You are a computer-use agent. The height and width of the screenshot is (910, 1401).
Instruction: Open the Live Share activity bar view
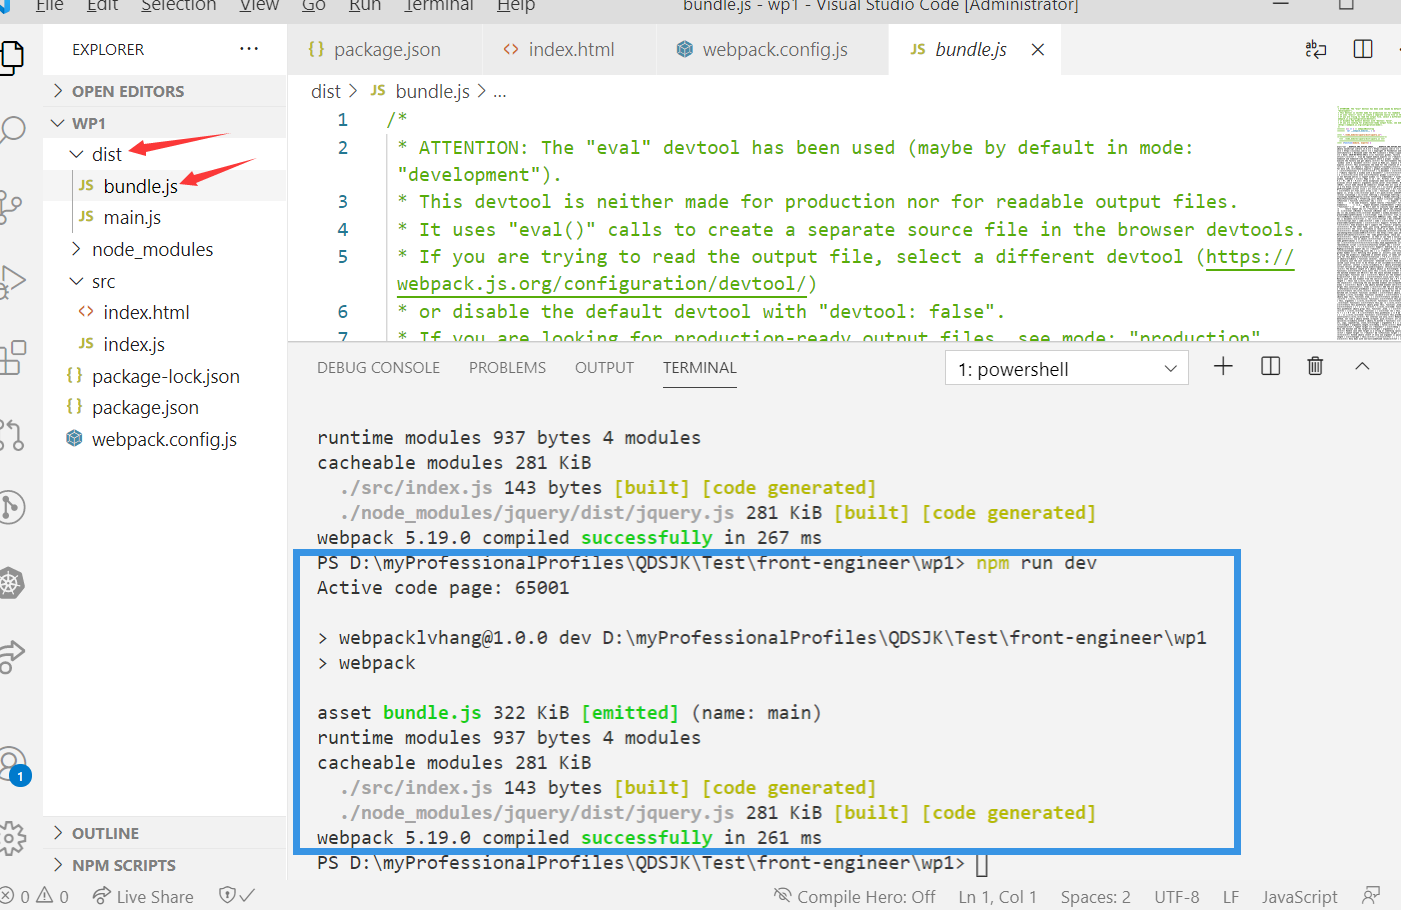click(x=12, y=656)
